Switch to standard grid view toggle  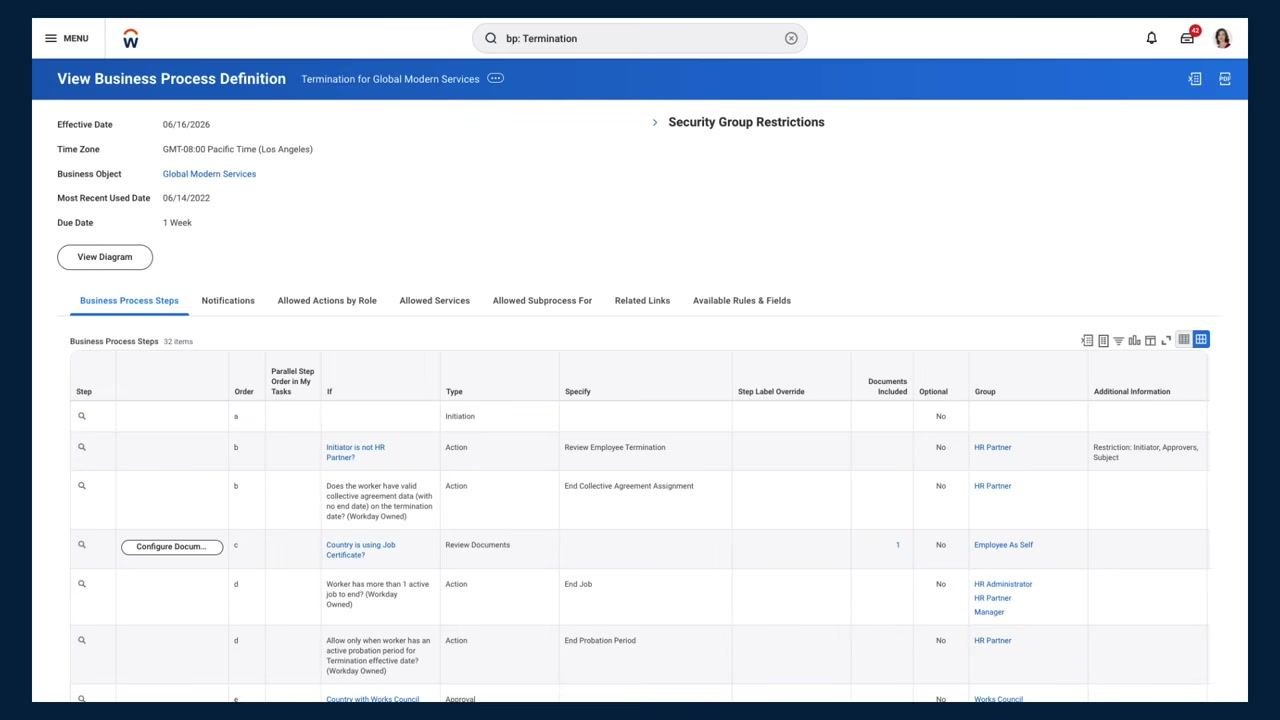click(x=1201, y=340)
